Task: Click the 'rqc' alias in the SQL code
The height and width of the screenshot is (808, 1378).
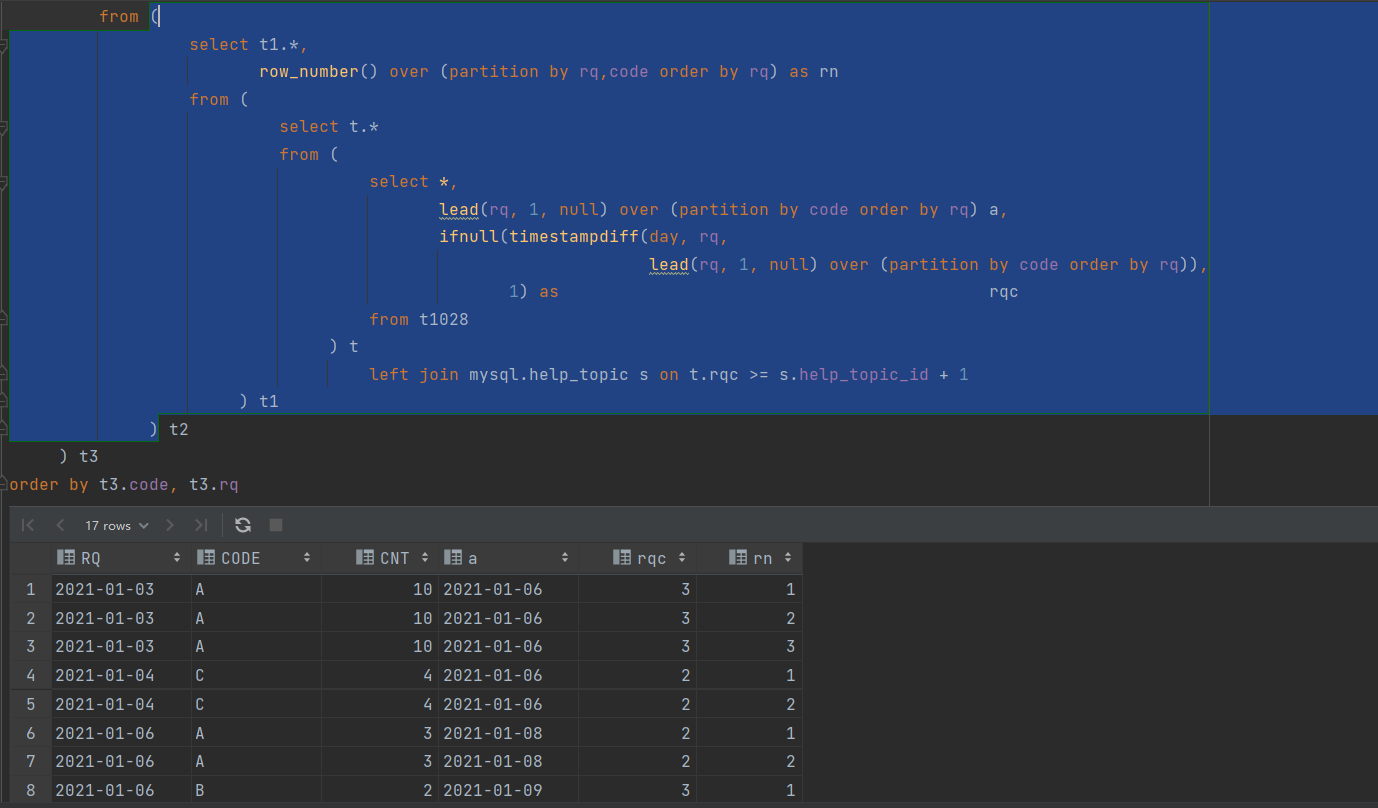Action: [x=1004, y=292]
